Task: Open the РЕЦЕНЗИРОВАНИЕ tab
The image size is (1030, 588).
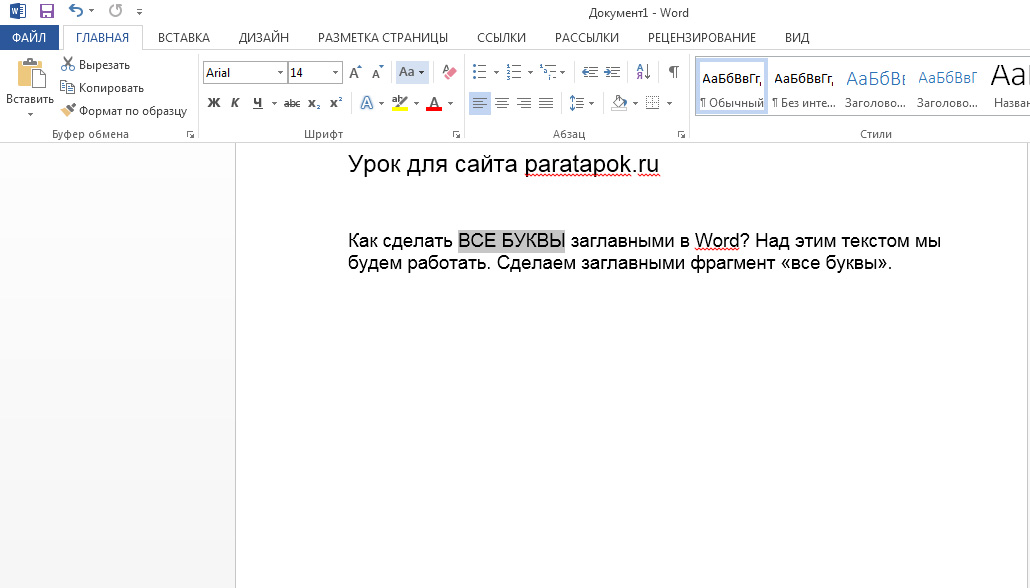Action: pos(702,37)
